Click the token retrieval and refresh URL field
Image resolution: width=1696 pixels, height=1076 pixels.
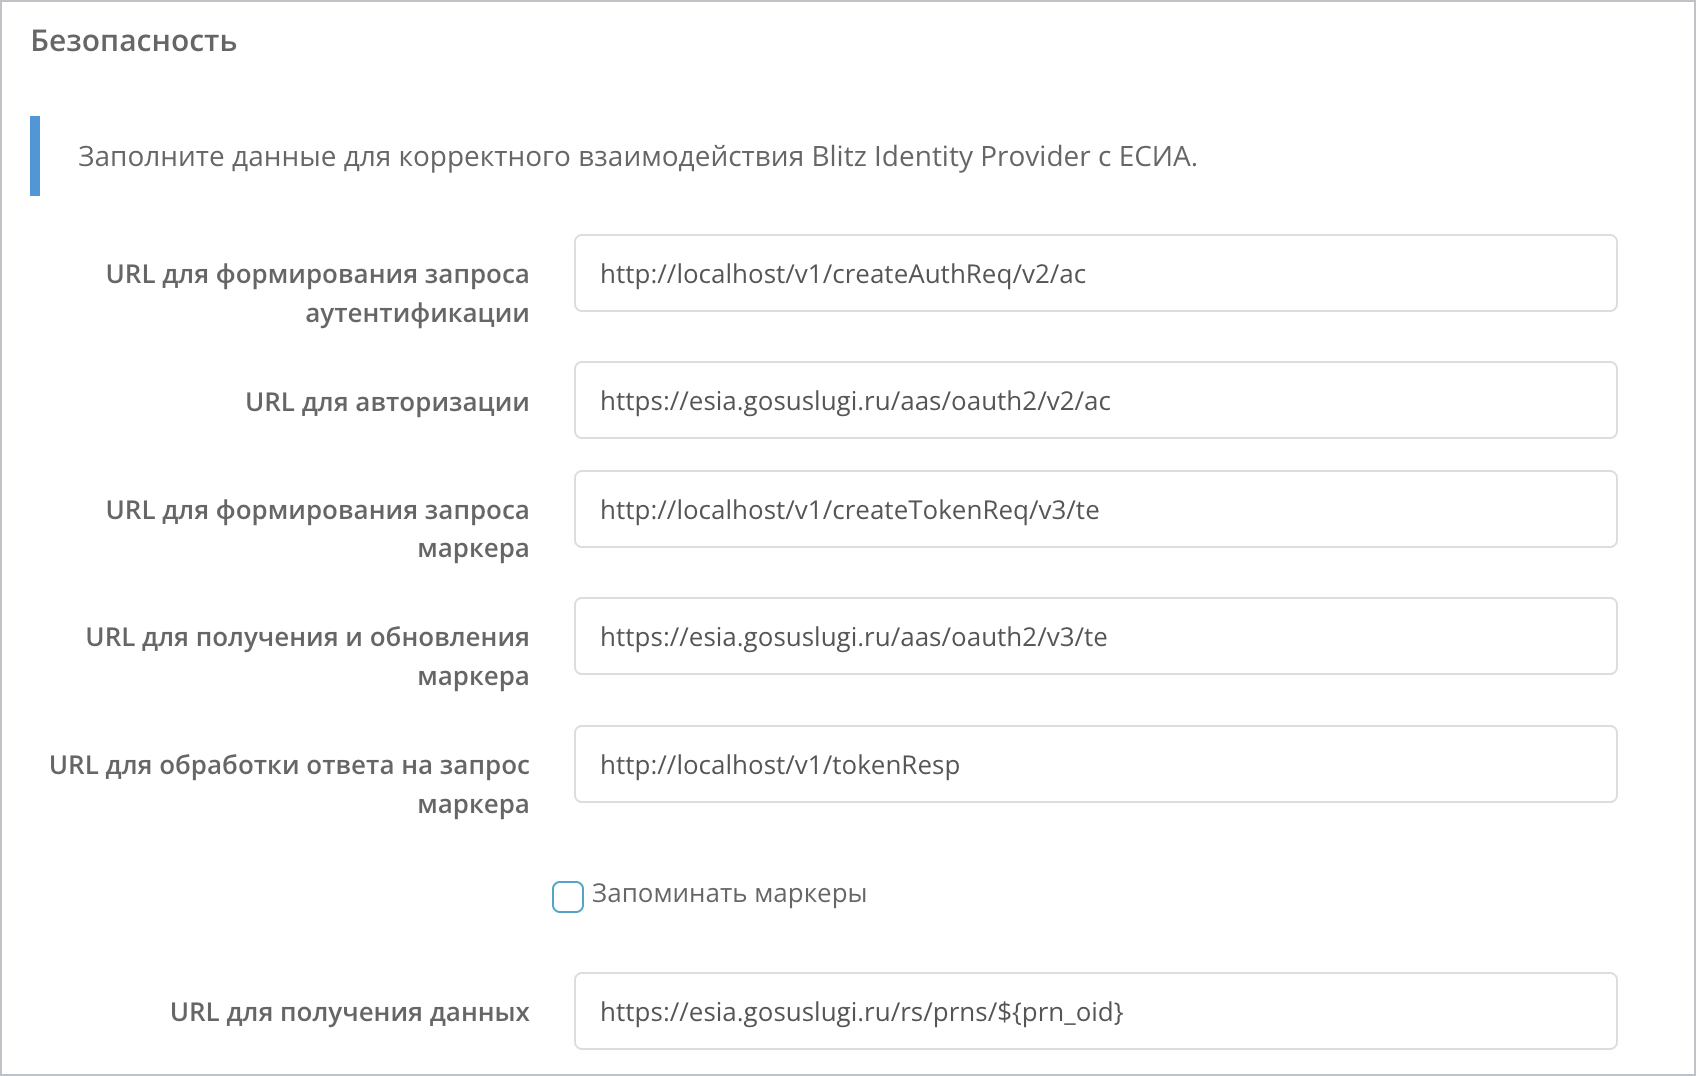click(x=1095, y=636)
